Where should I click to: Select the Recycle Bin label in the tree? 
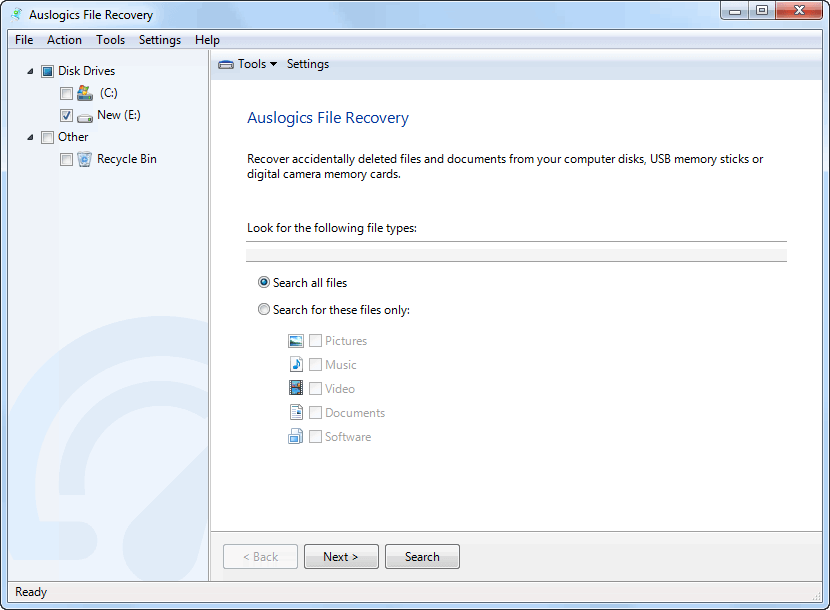[127, 159]
